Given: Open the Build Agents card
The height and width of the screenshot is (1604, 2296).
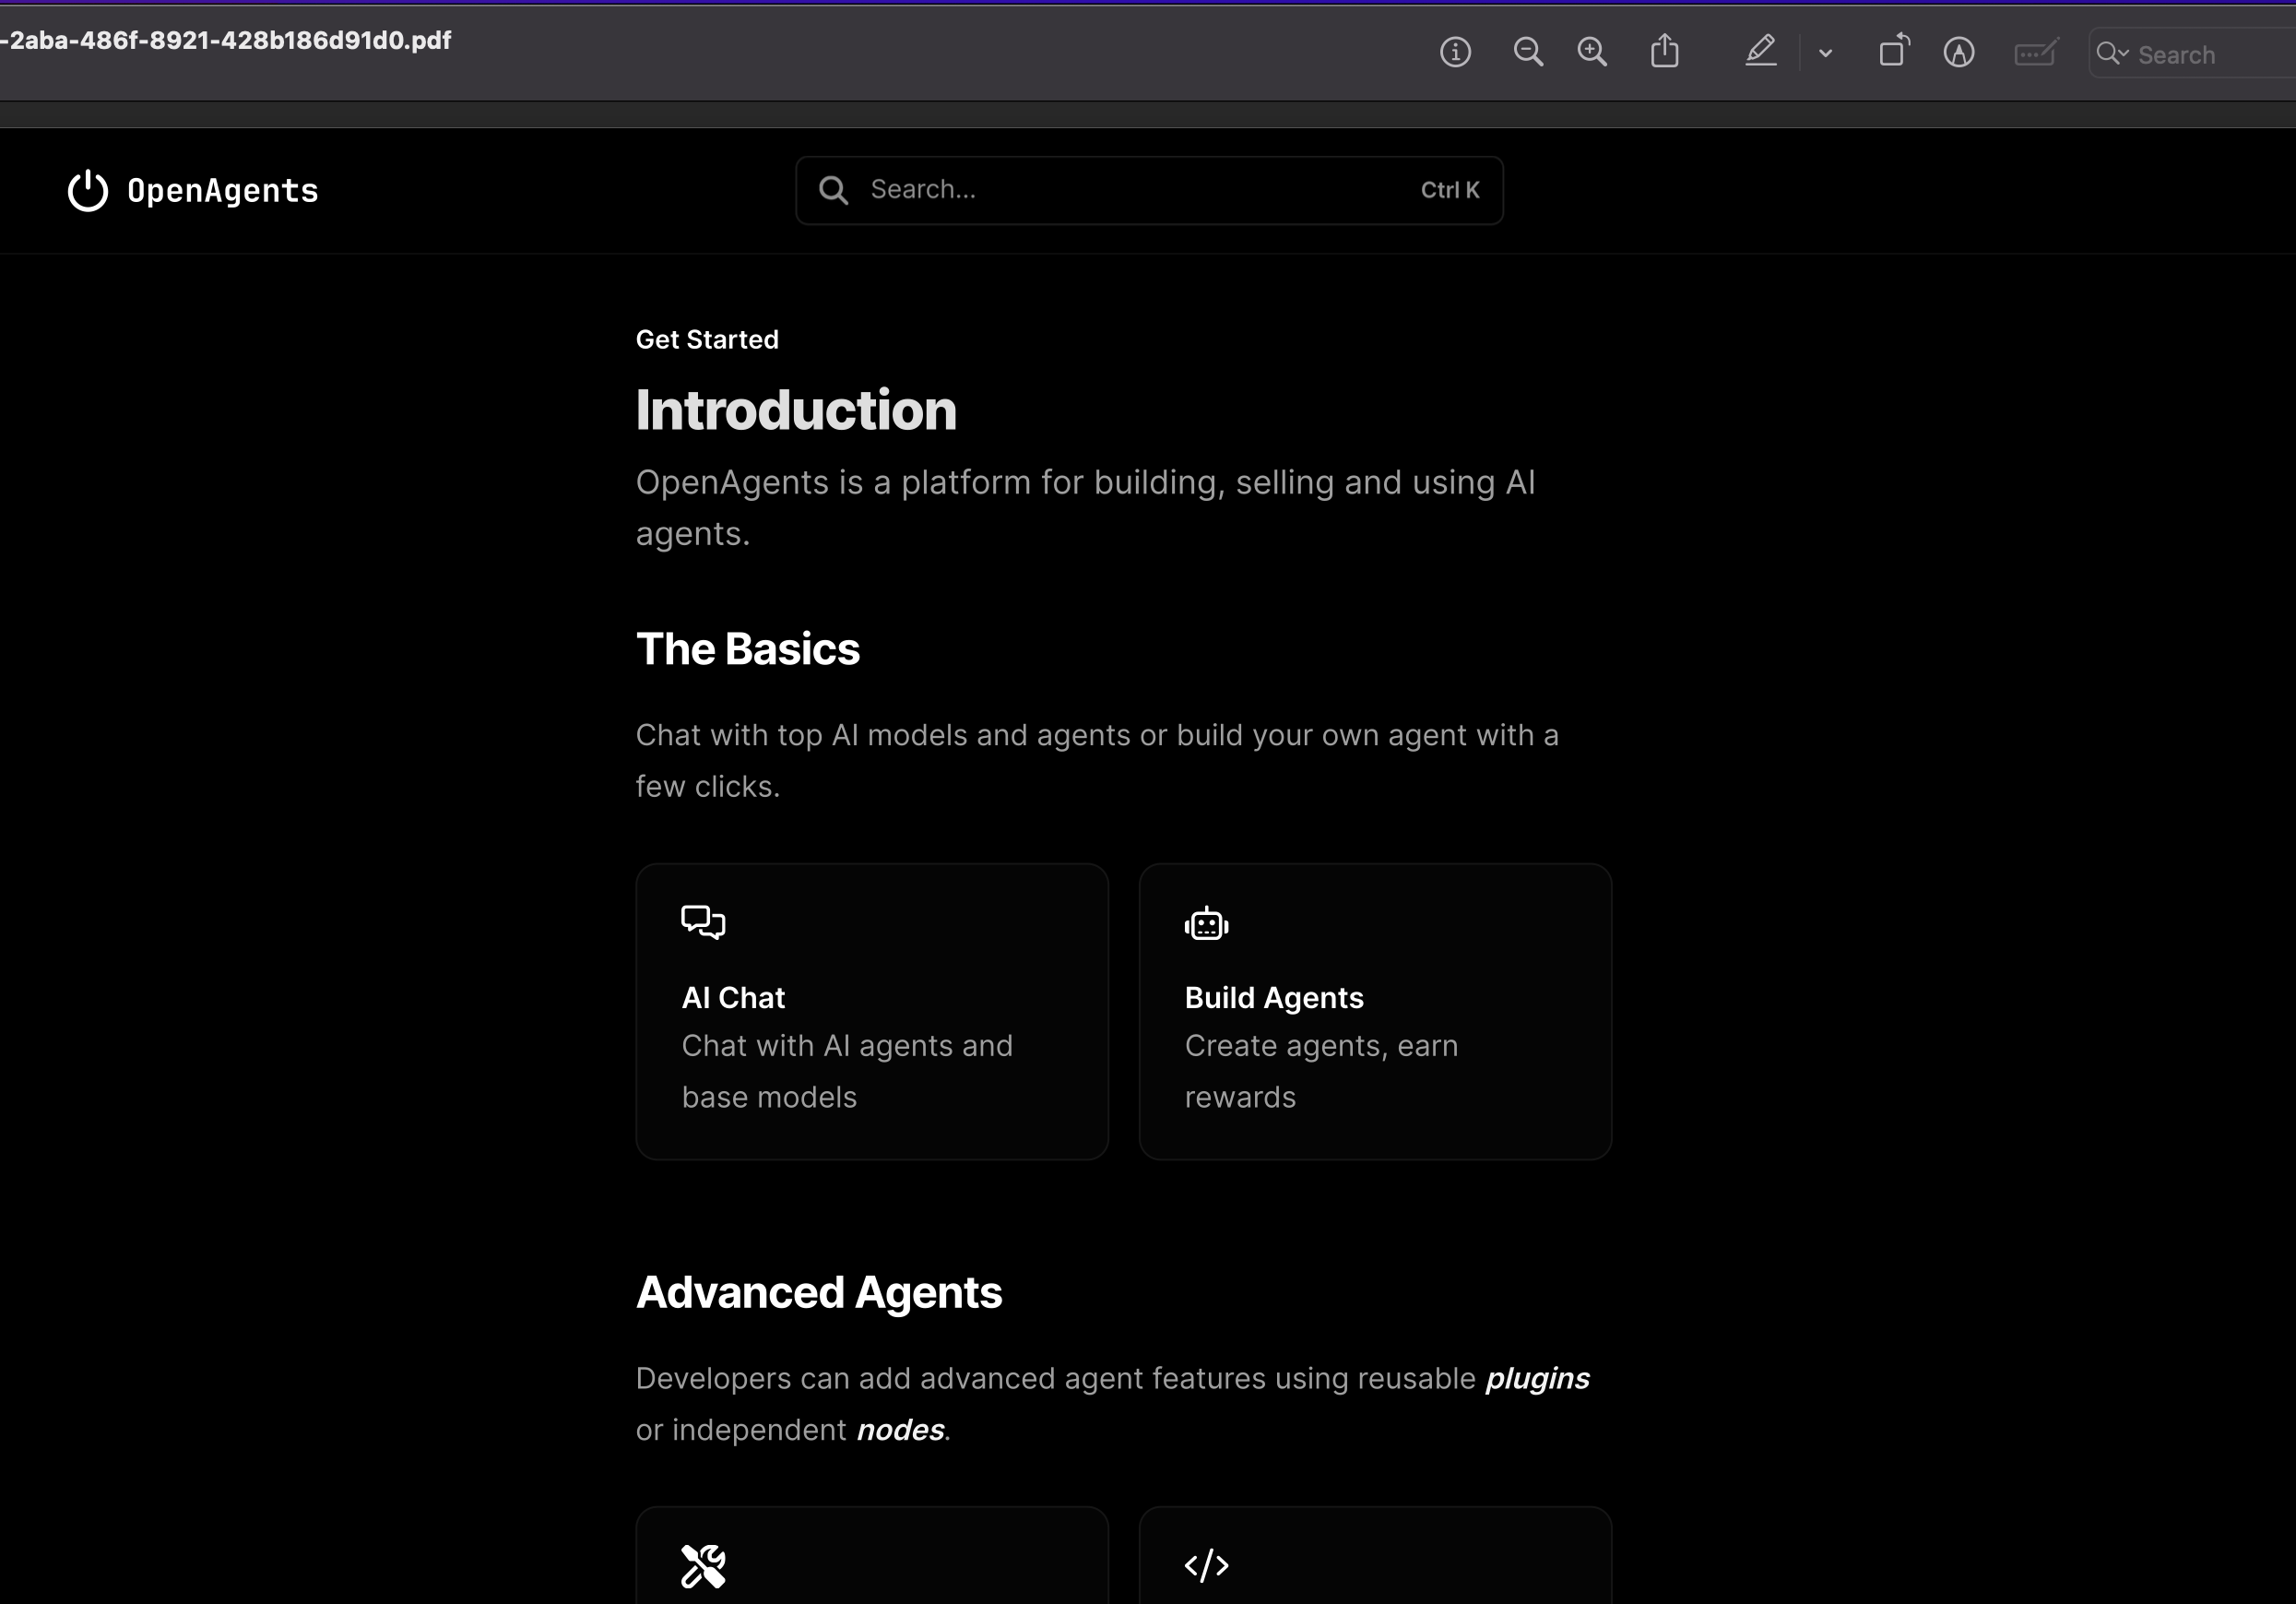Looking at the screenshot, I should pyautogui.click(x=1374, y=1011).
